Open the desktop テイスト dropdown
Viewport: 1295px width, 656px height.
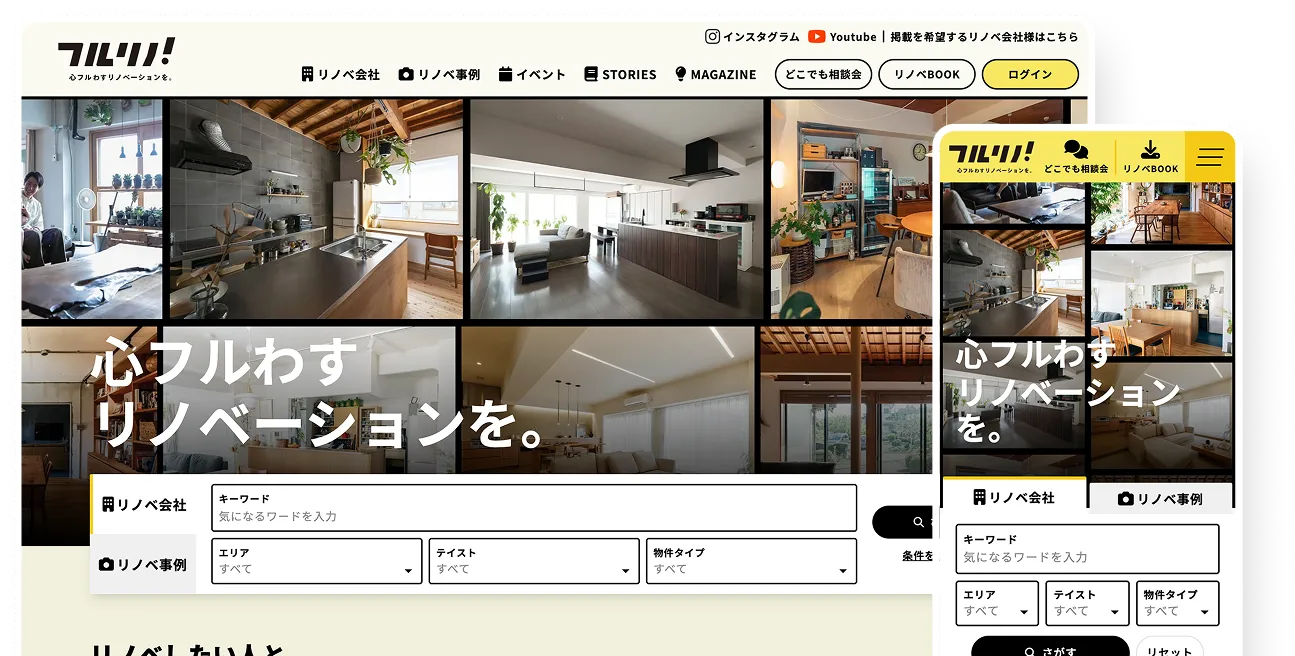coord(534,561)
